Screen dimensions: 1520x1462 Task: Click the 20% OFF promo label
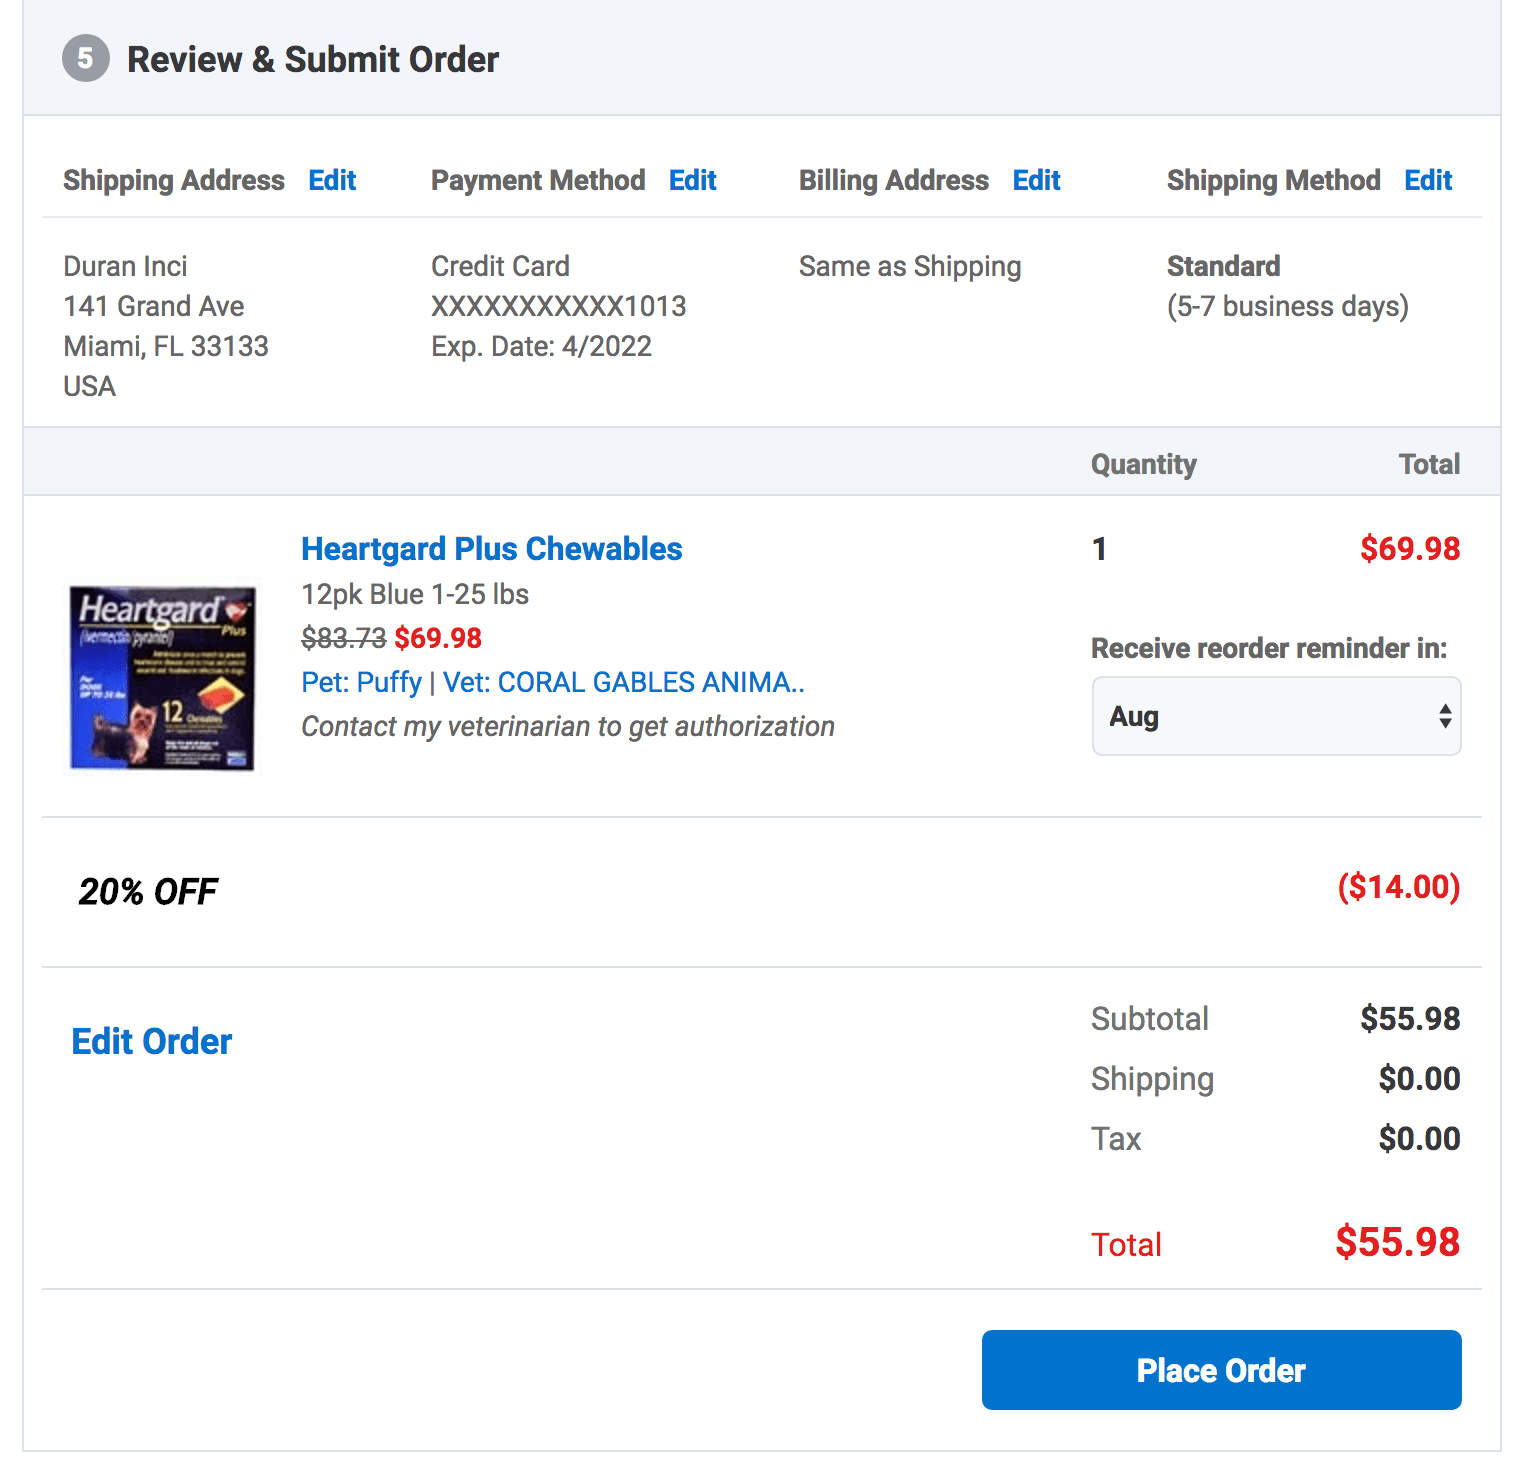pos(148,891)
